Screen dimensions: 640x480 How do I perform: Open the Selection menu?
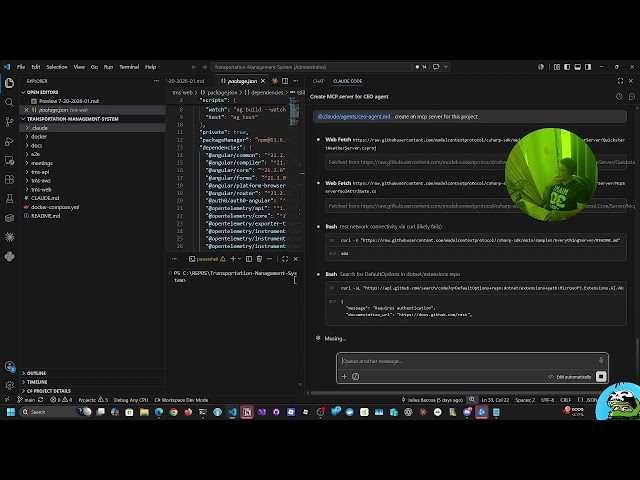tap(57, 67)
